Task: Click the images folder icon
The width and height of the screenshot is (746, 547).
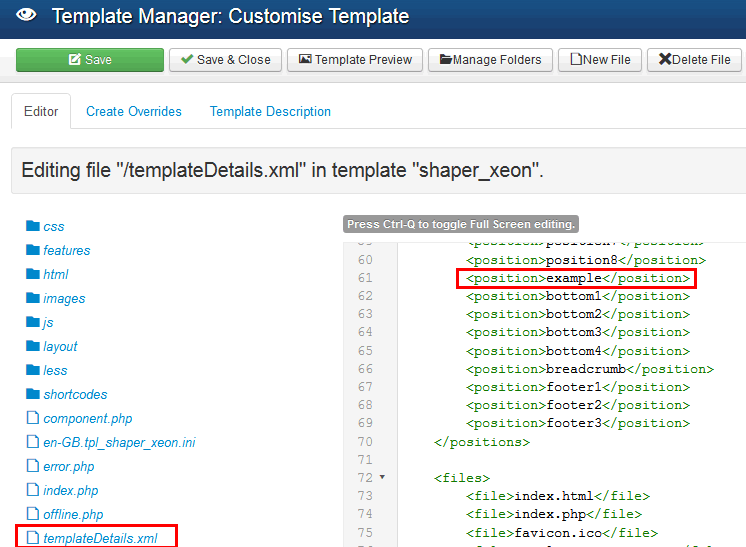Action: pyautogui.click(x=32, y=298)
